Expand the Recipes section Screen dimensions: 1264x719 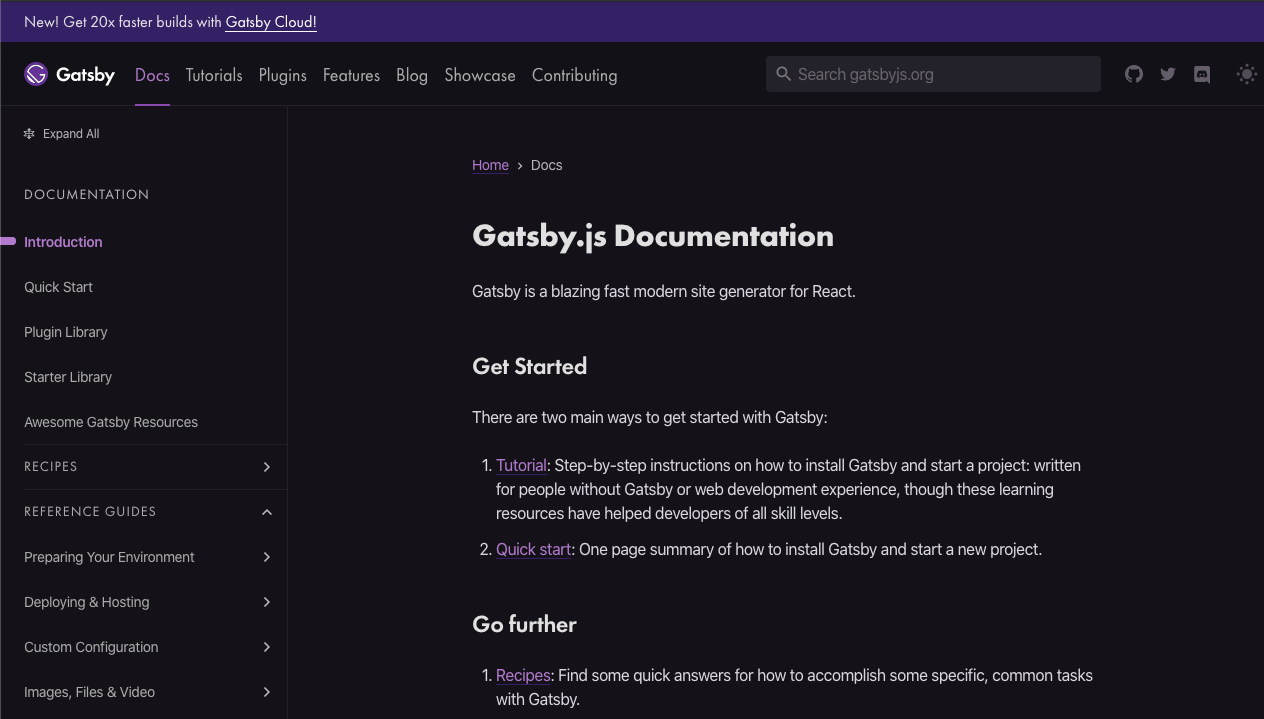(x=267, y=467)
